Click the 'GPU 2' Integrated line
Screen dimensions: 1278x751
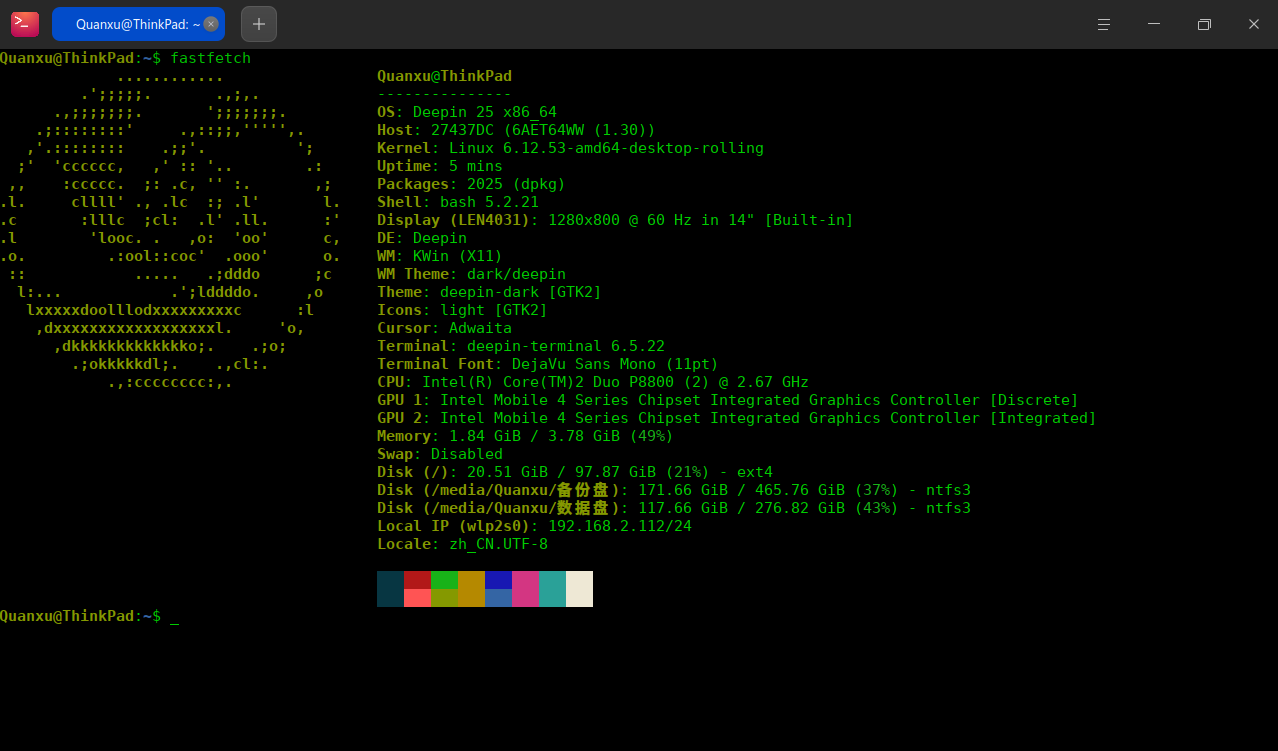pyautogui.click(x=737, y=418)
